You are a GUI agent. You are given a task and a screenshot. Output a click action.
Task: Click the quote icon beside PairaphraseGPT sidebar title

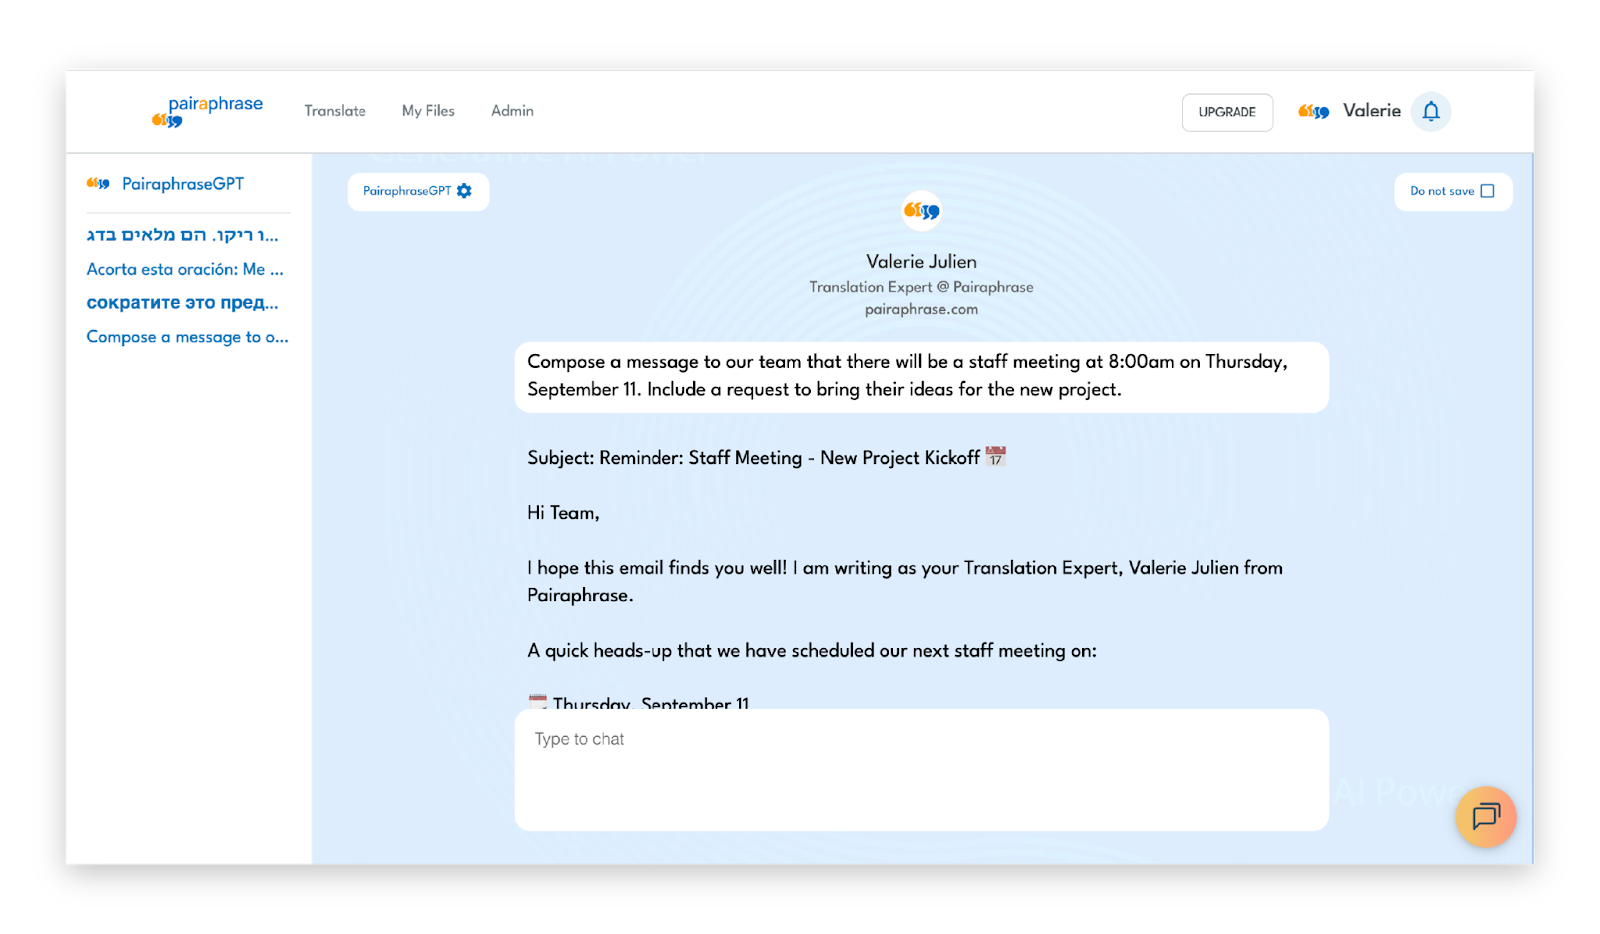pos(98,184)
